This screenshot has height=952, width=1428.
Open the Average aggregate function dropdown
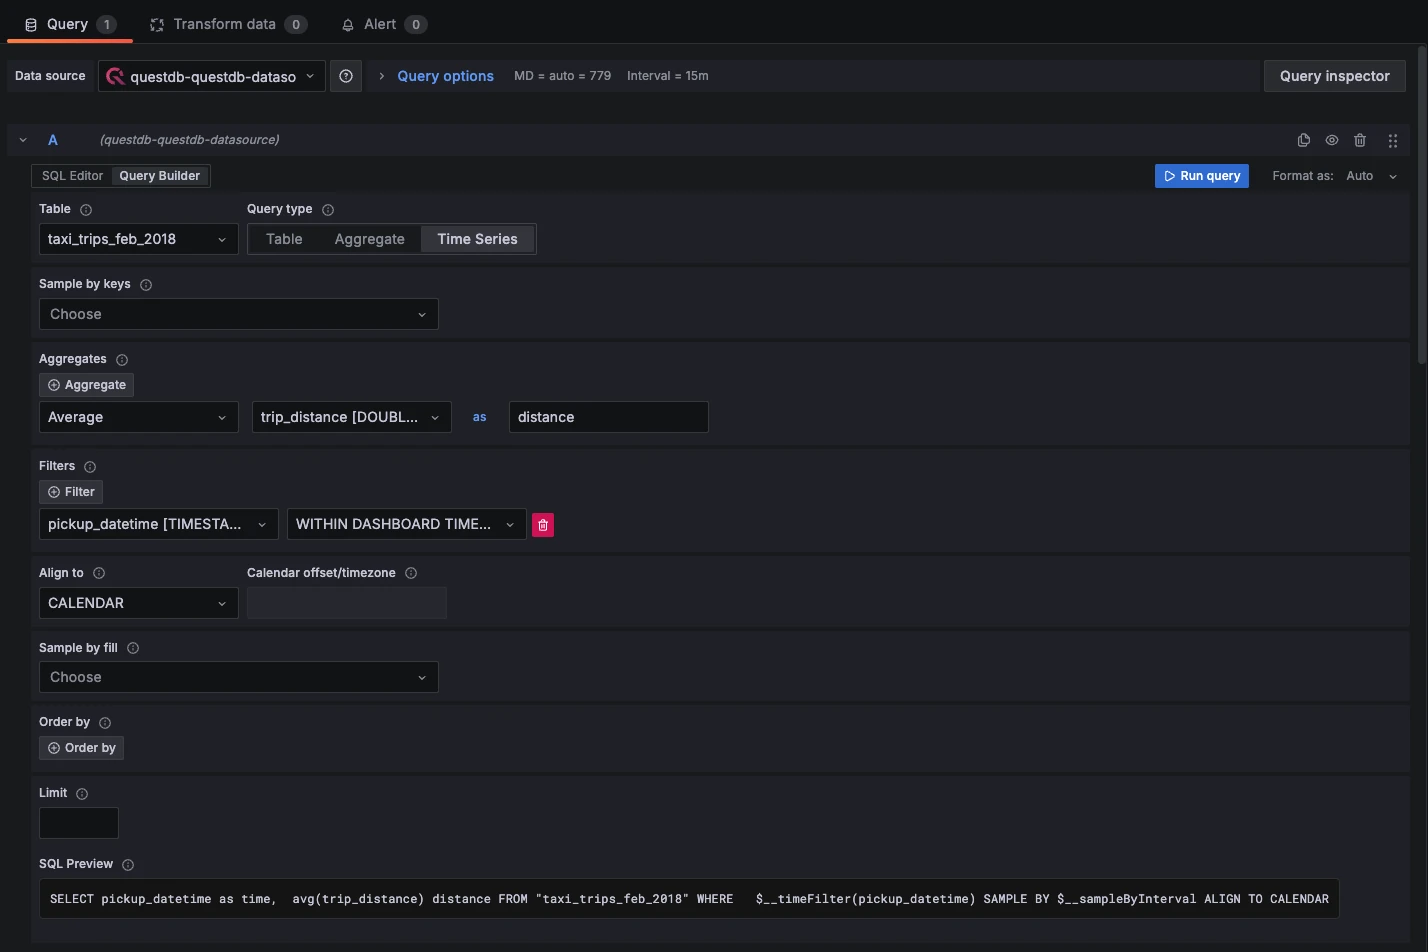[139, 417]
